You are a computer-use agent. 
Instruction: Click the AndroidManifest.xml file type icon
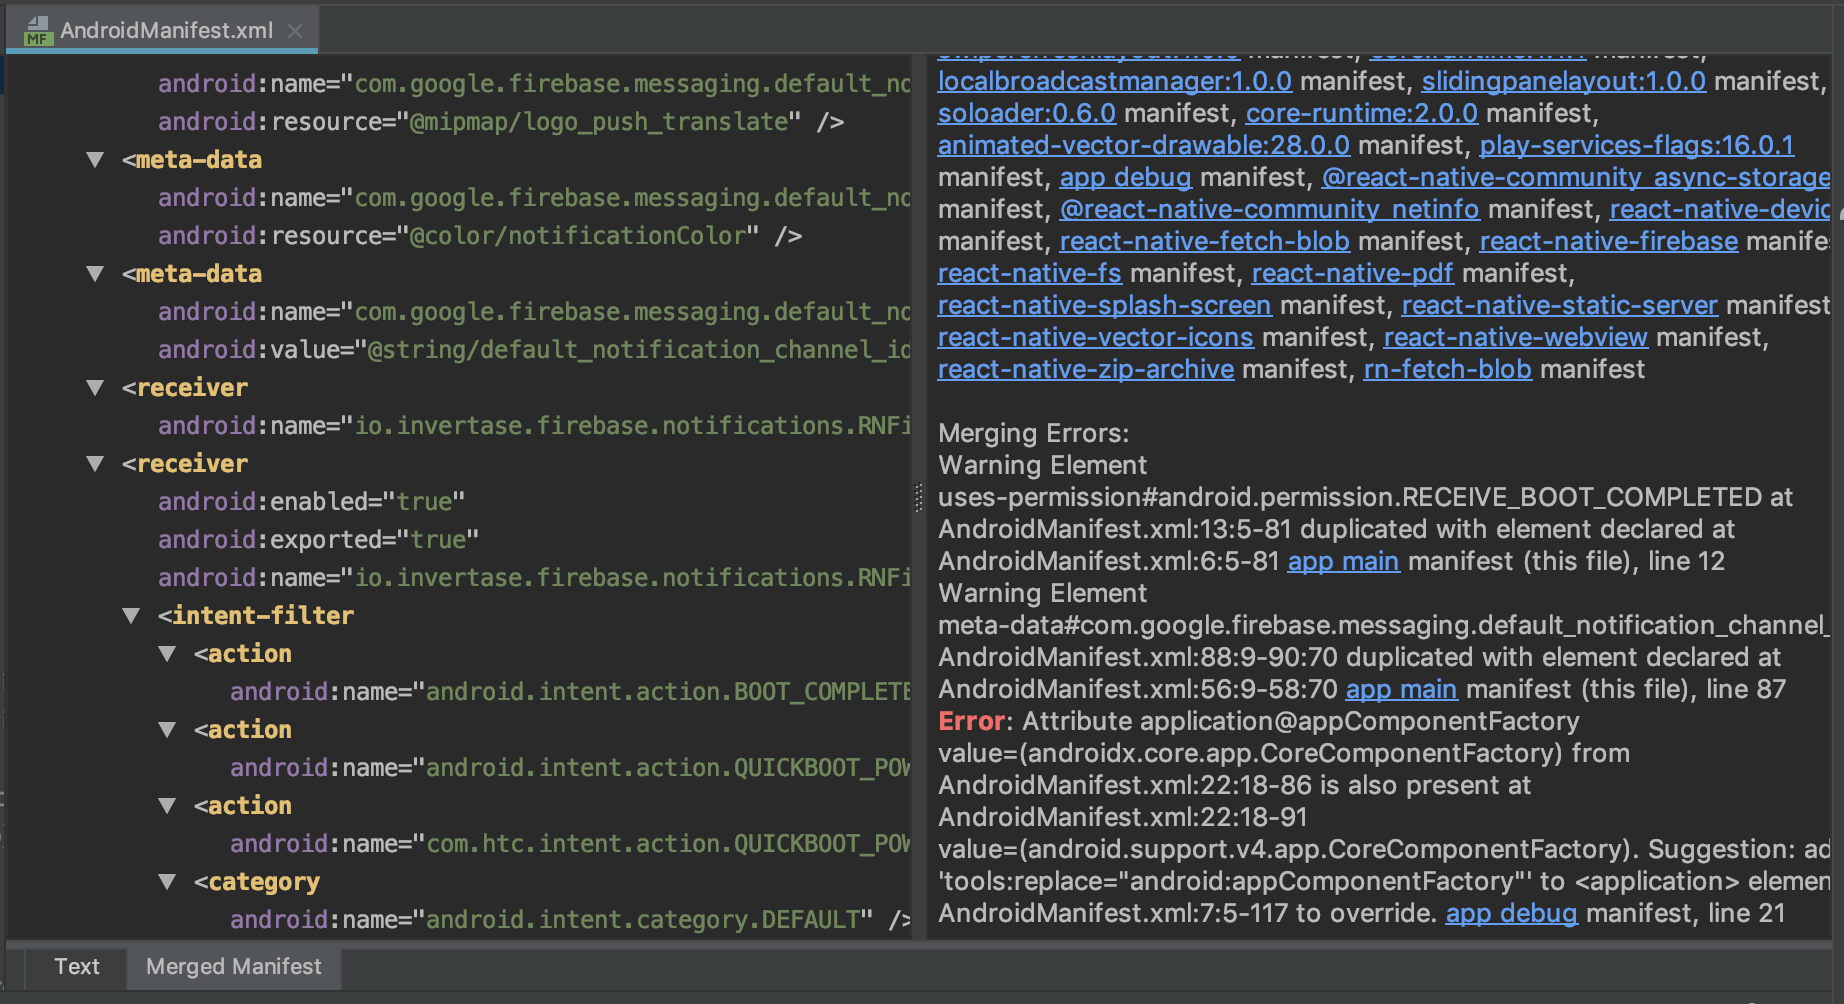click(38, 30)
